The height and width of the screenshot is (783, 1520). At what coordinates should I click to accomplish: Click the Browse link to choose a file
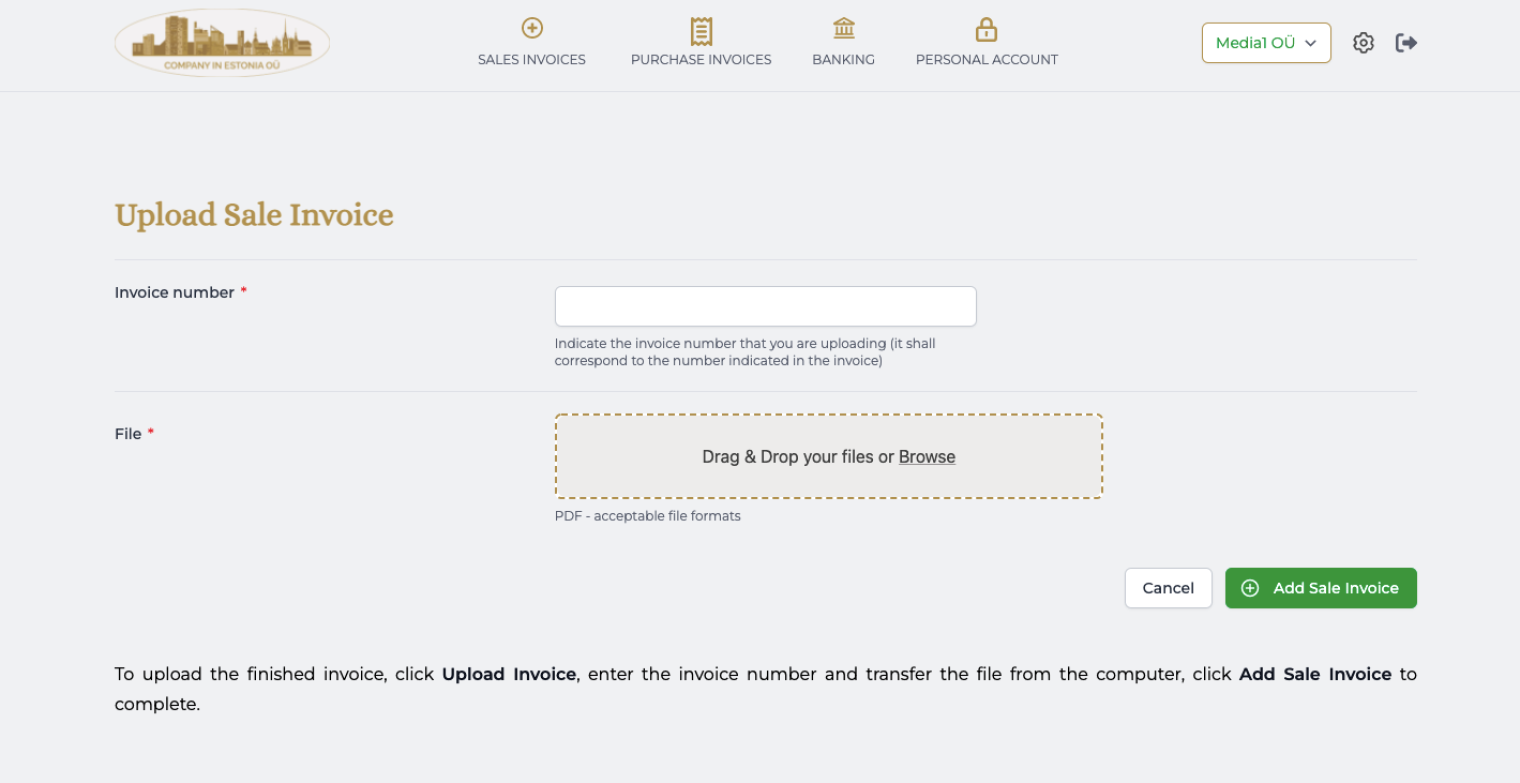(927, 457)
